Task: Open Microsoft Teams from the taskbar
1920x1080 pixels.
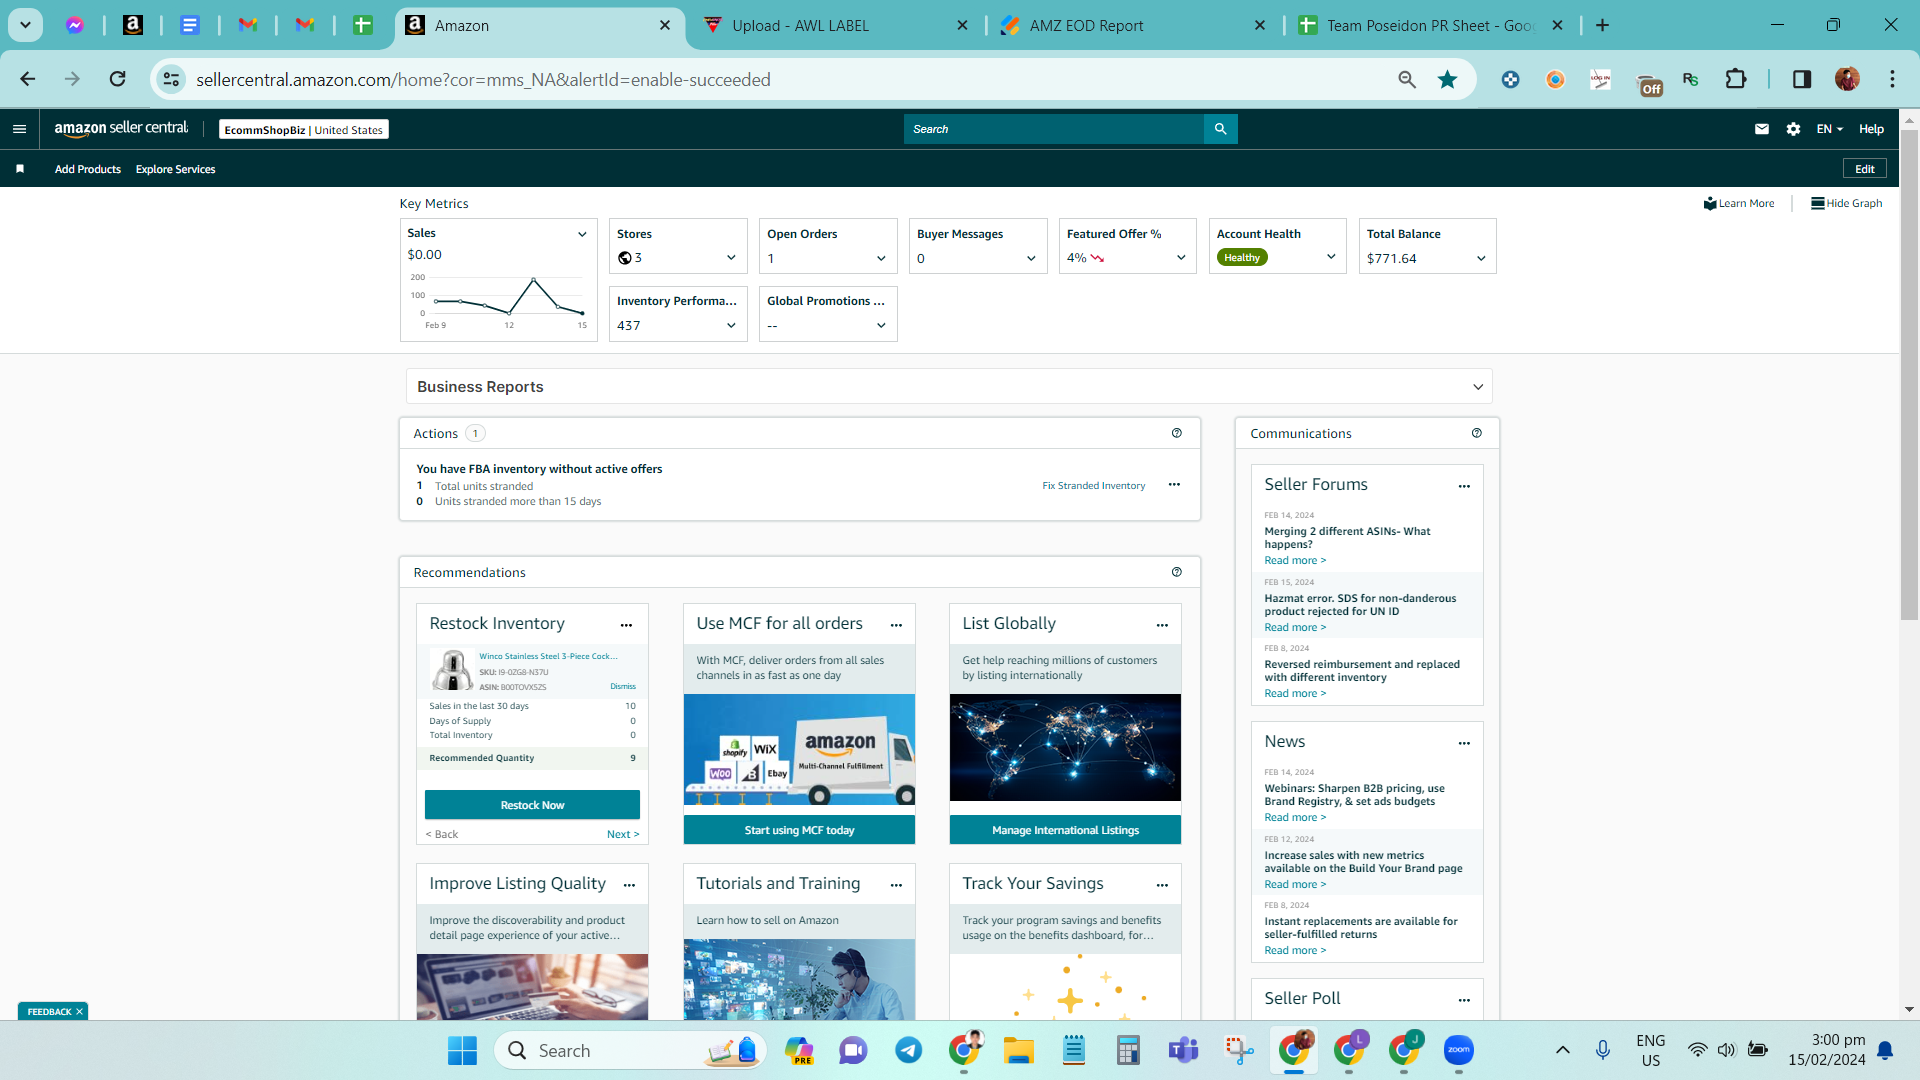Action: (1183, 1050)
